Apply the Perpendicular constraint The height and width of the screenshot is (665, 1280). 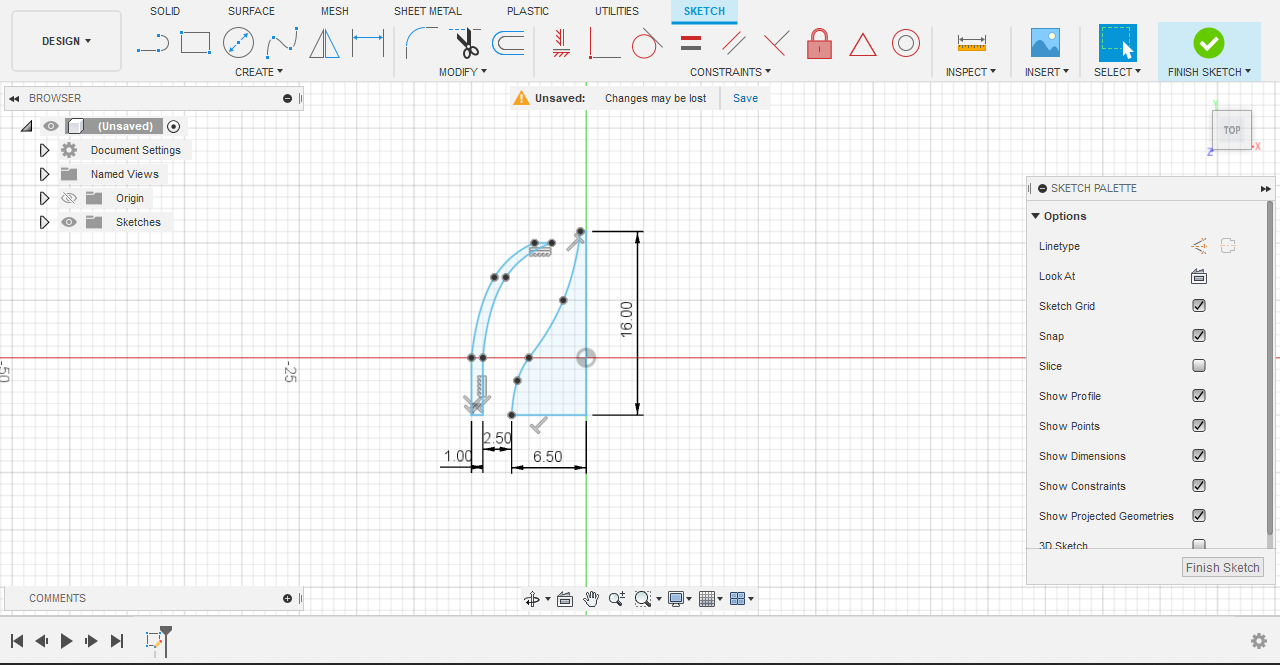click(x=776, y=43)
